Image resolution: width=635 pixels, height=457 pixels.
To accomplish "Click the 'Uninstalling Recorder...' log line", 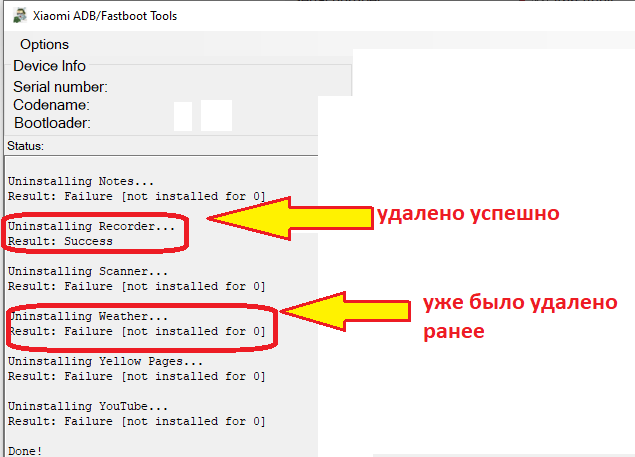I will [x=91, y=226].
